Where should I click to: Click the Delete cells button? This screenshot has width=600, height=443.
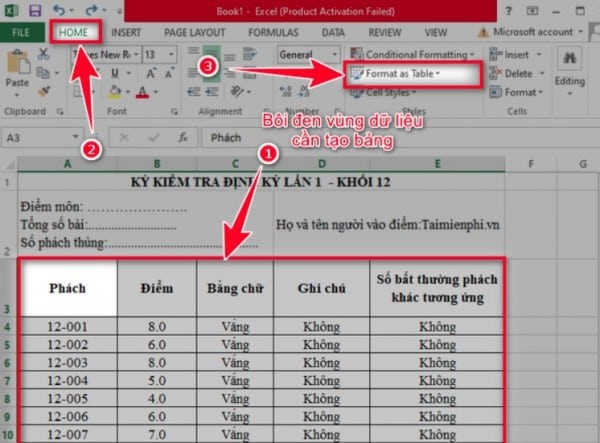pyautogui.click(x=517, y=73)
